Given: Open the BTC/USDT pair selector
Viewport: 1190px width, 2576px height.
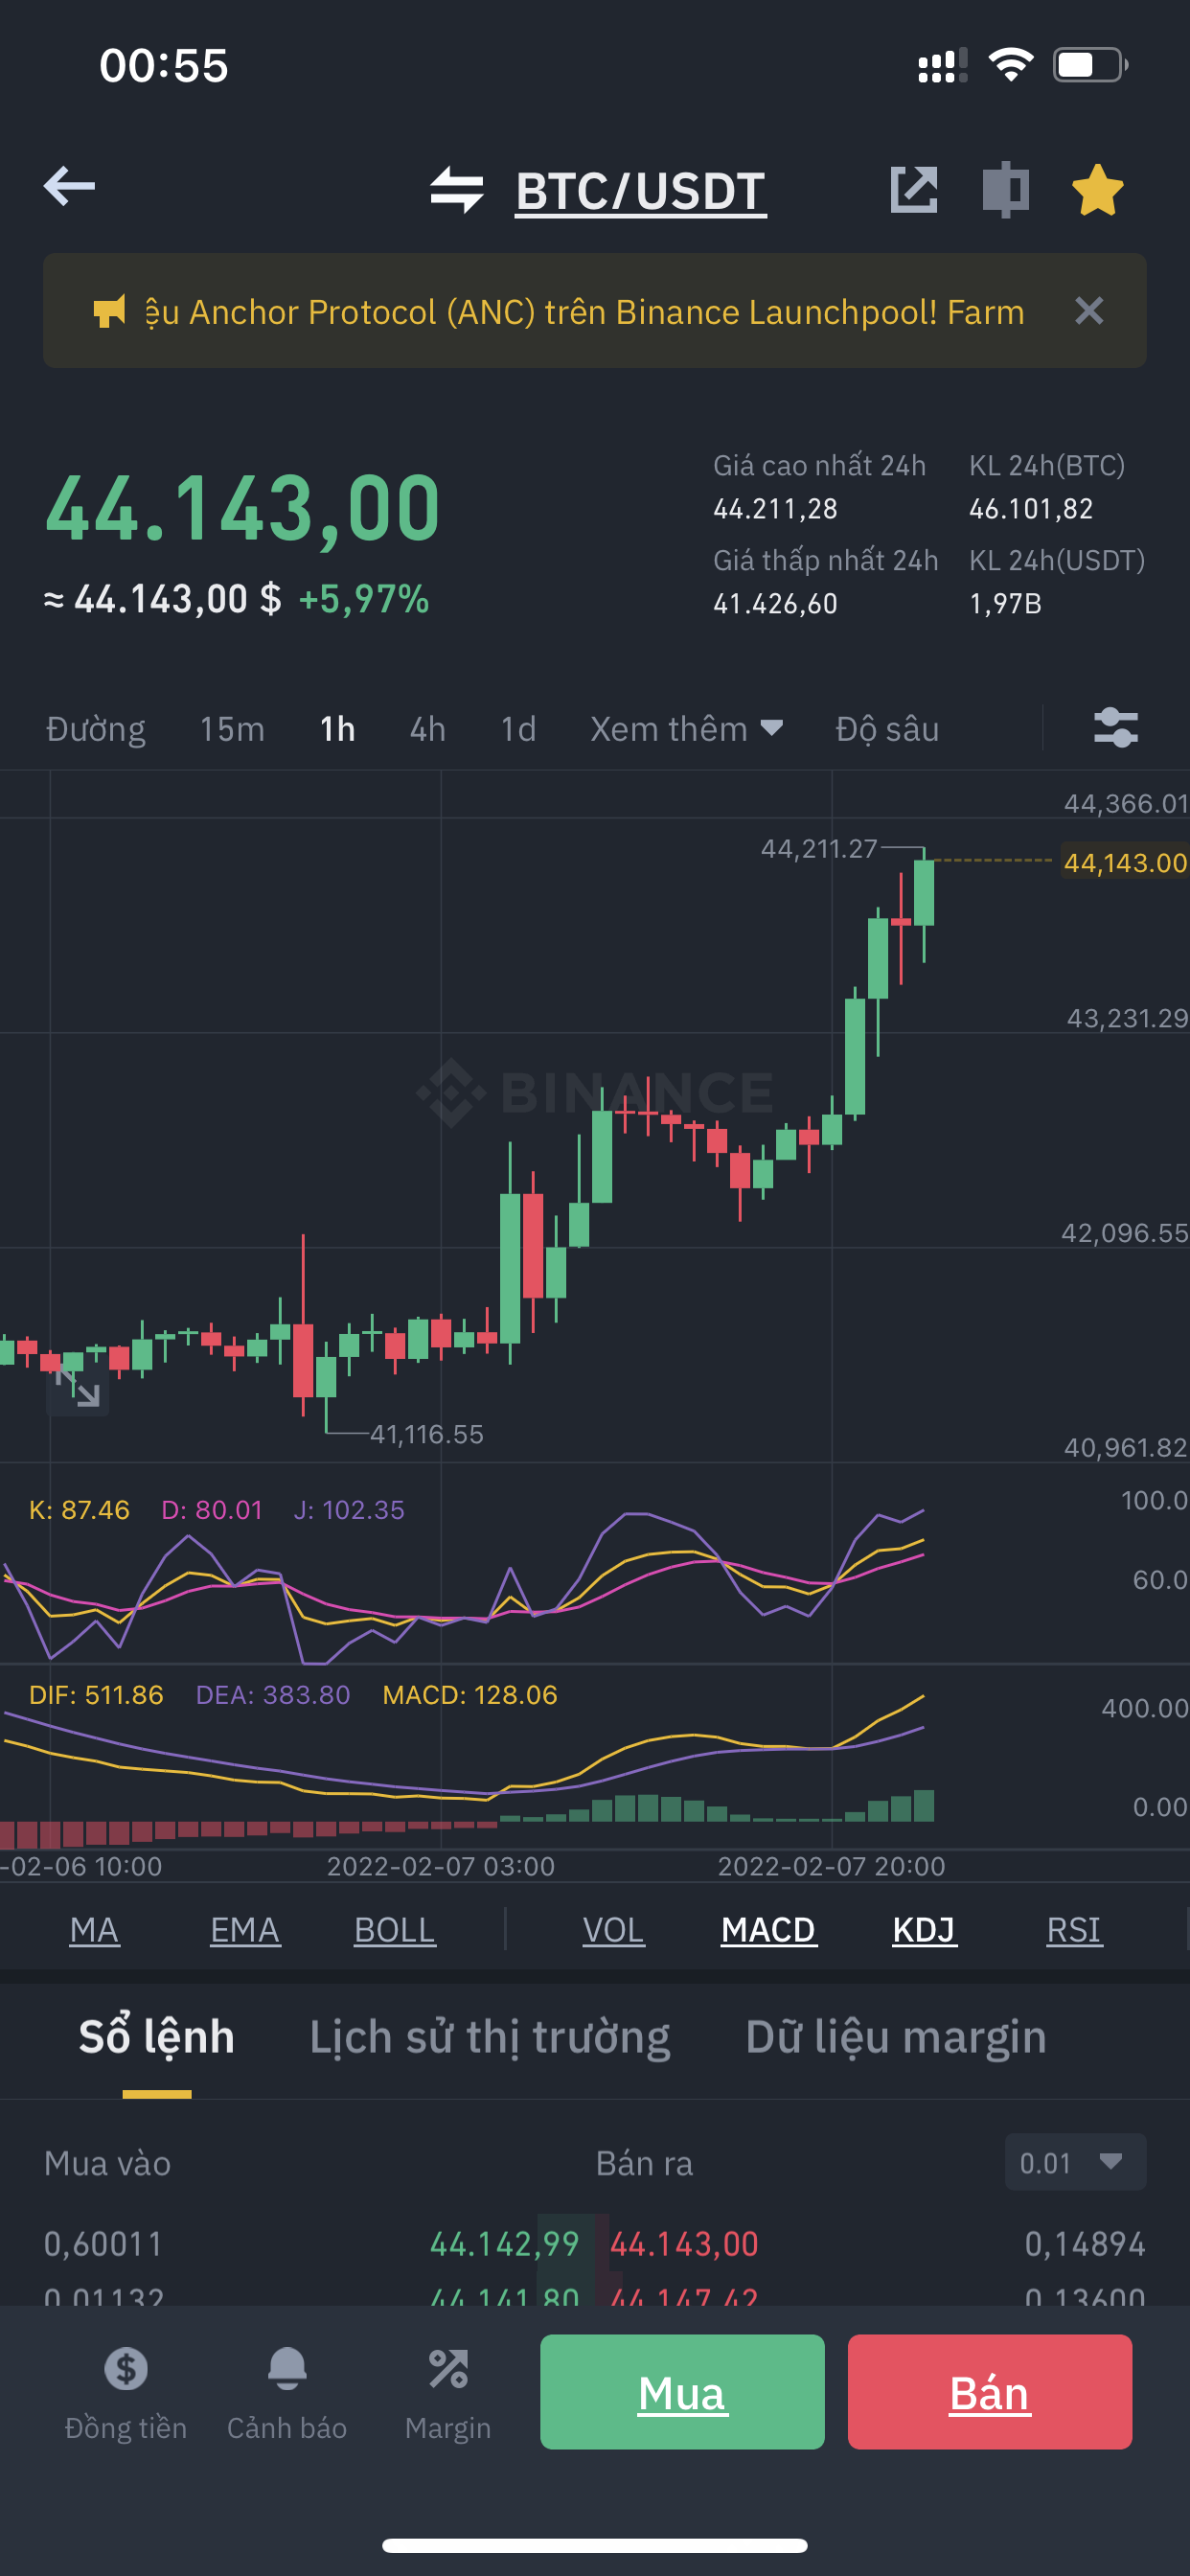Looking at the screenshot, I should (x=640, y=190).
